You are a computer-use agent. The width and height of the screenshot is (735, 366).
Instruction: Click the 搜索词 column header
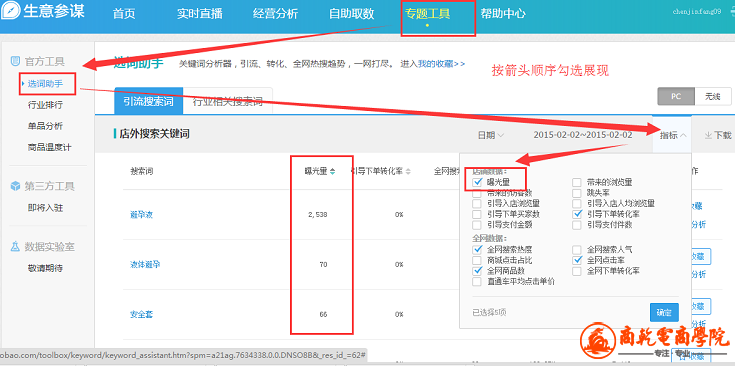141,172
